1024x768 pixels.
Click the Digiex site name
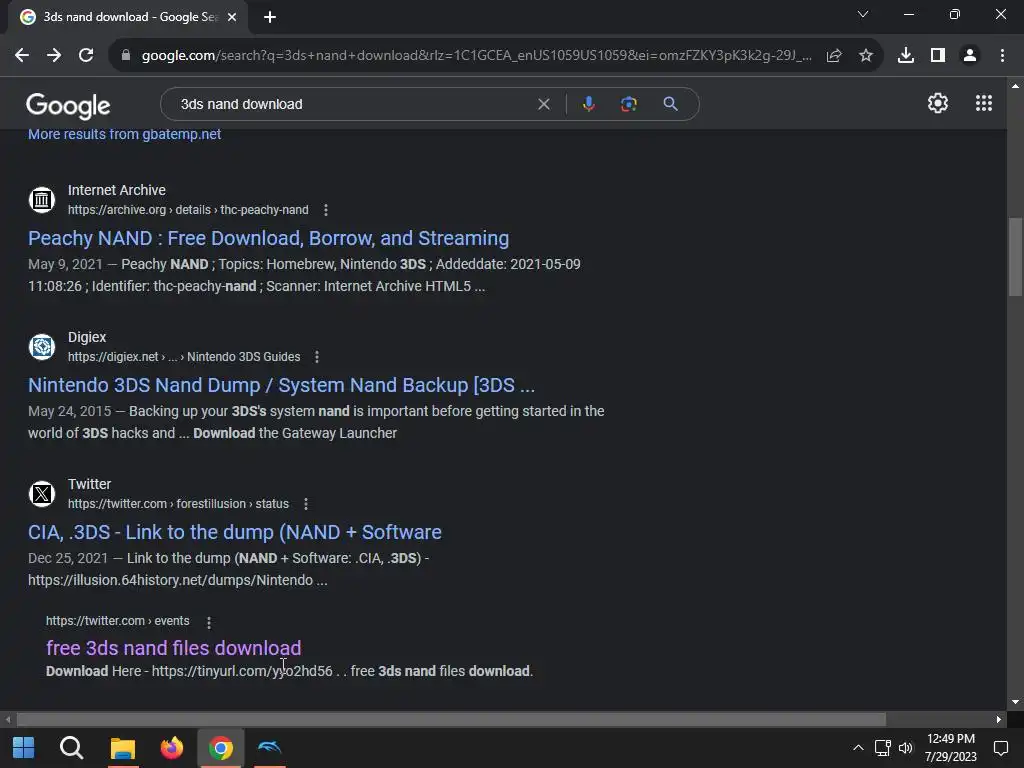[x=87, y=337]
